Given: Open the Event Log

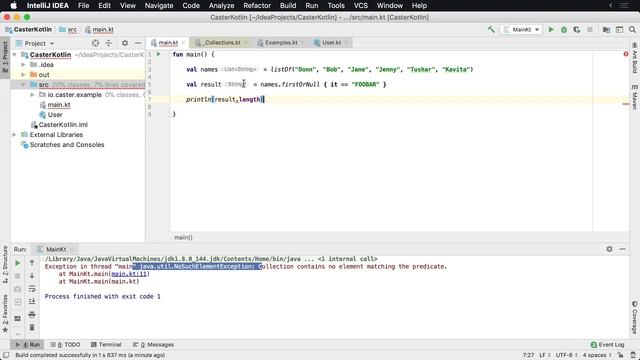Looking at the screenshot, I should [x=608, y=345].
